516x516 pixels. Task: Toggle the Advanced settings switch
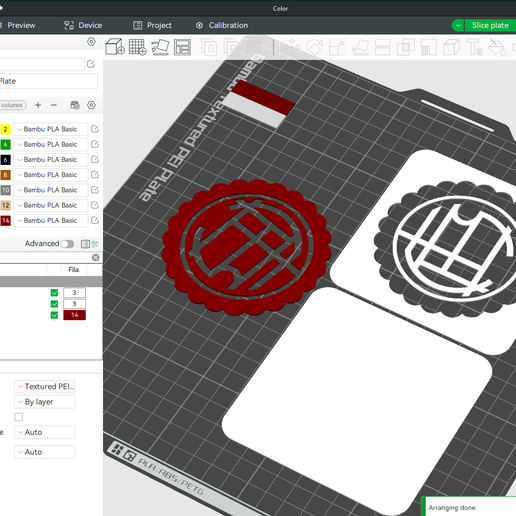click(x=67, y=244)
